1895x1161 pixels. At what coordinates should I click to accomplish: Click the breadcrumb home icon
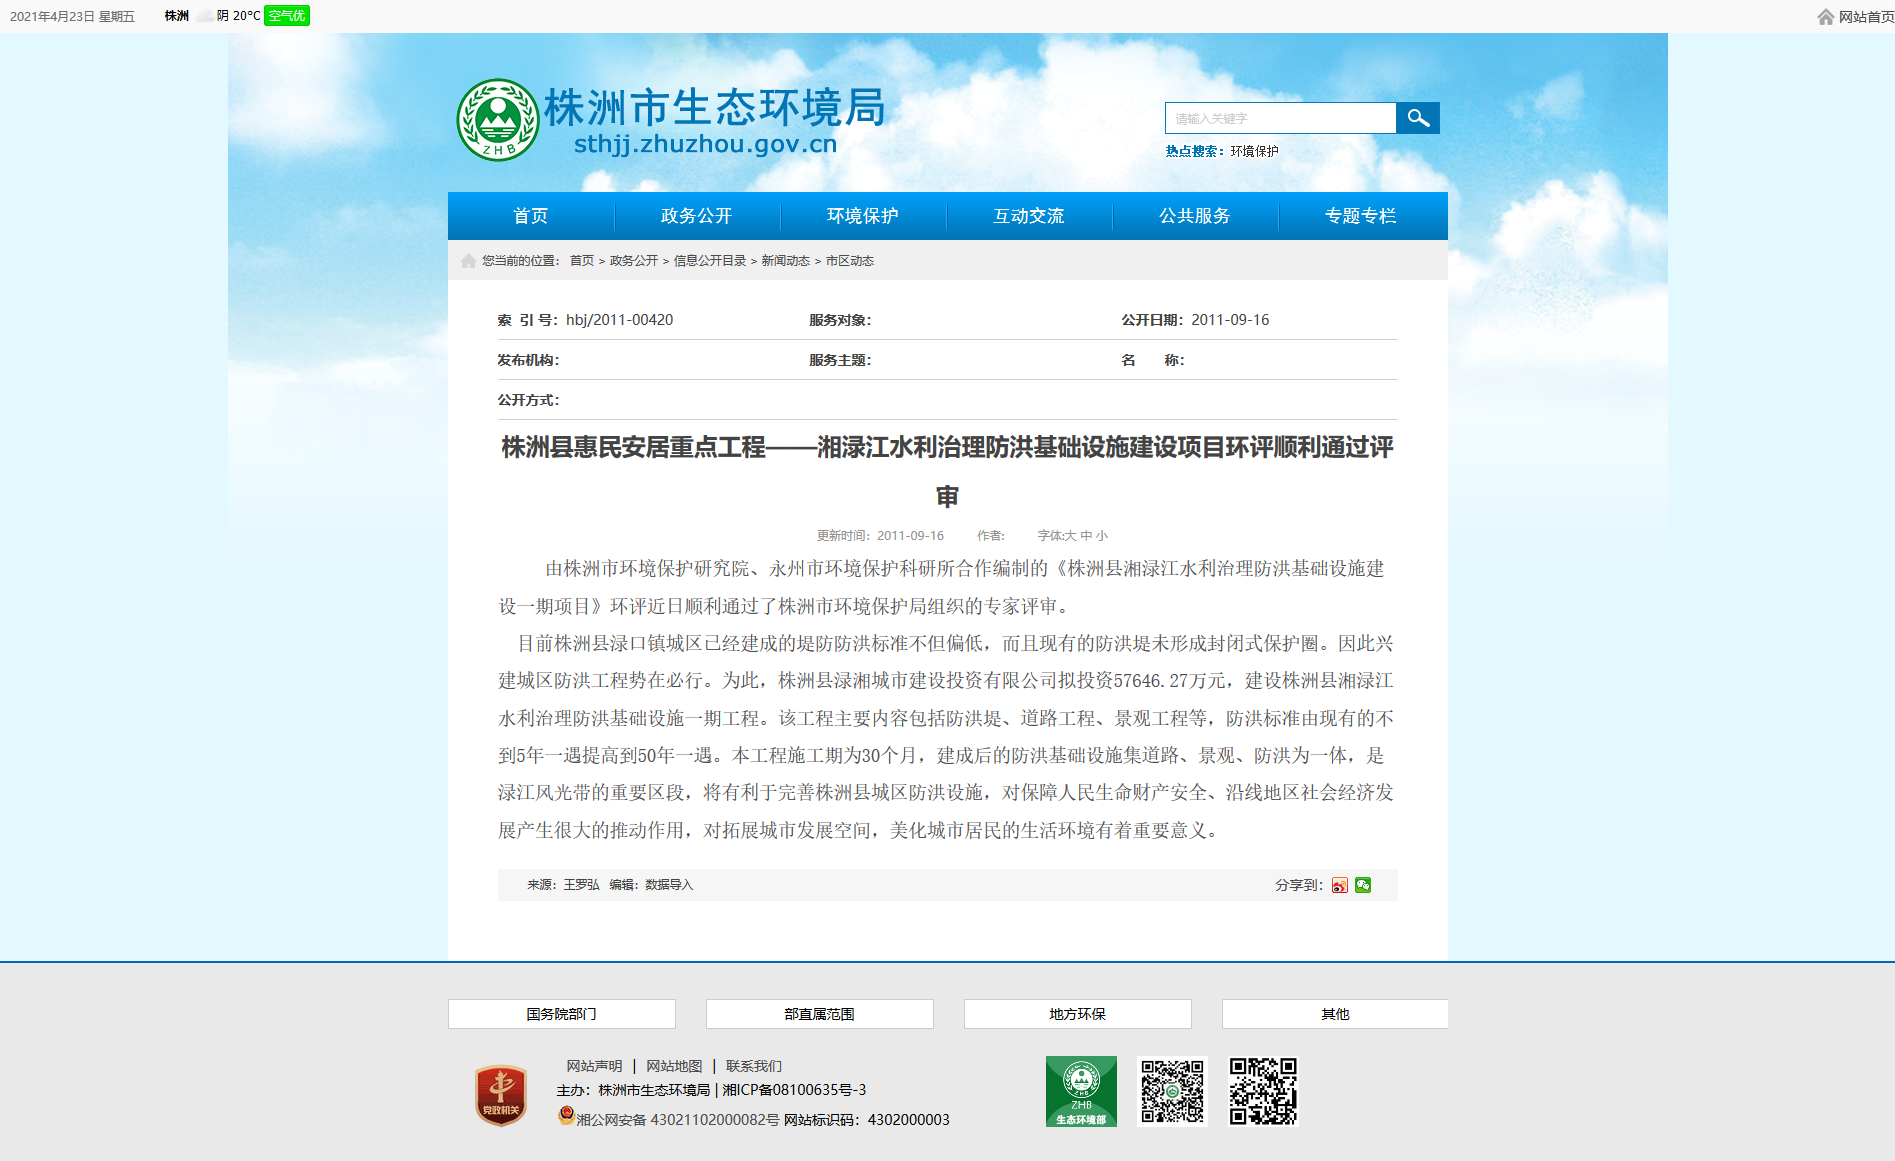point(468,261)
